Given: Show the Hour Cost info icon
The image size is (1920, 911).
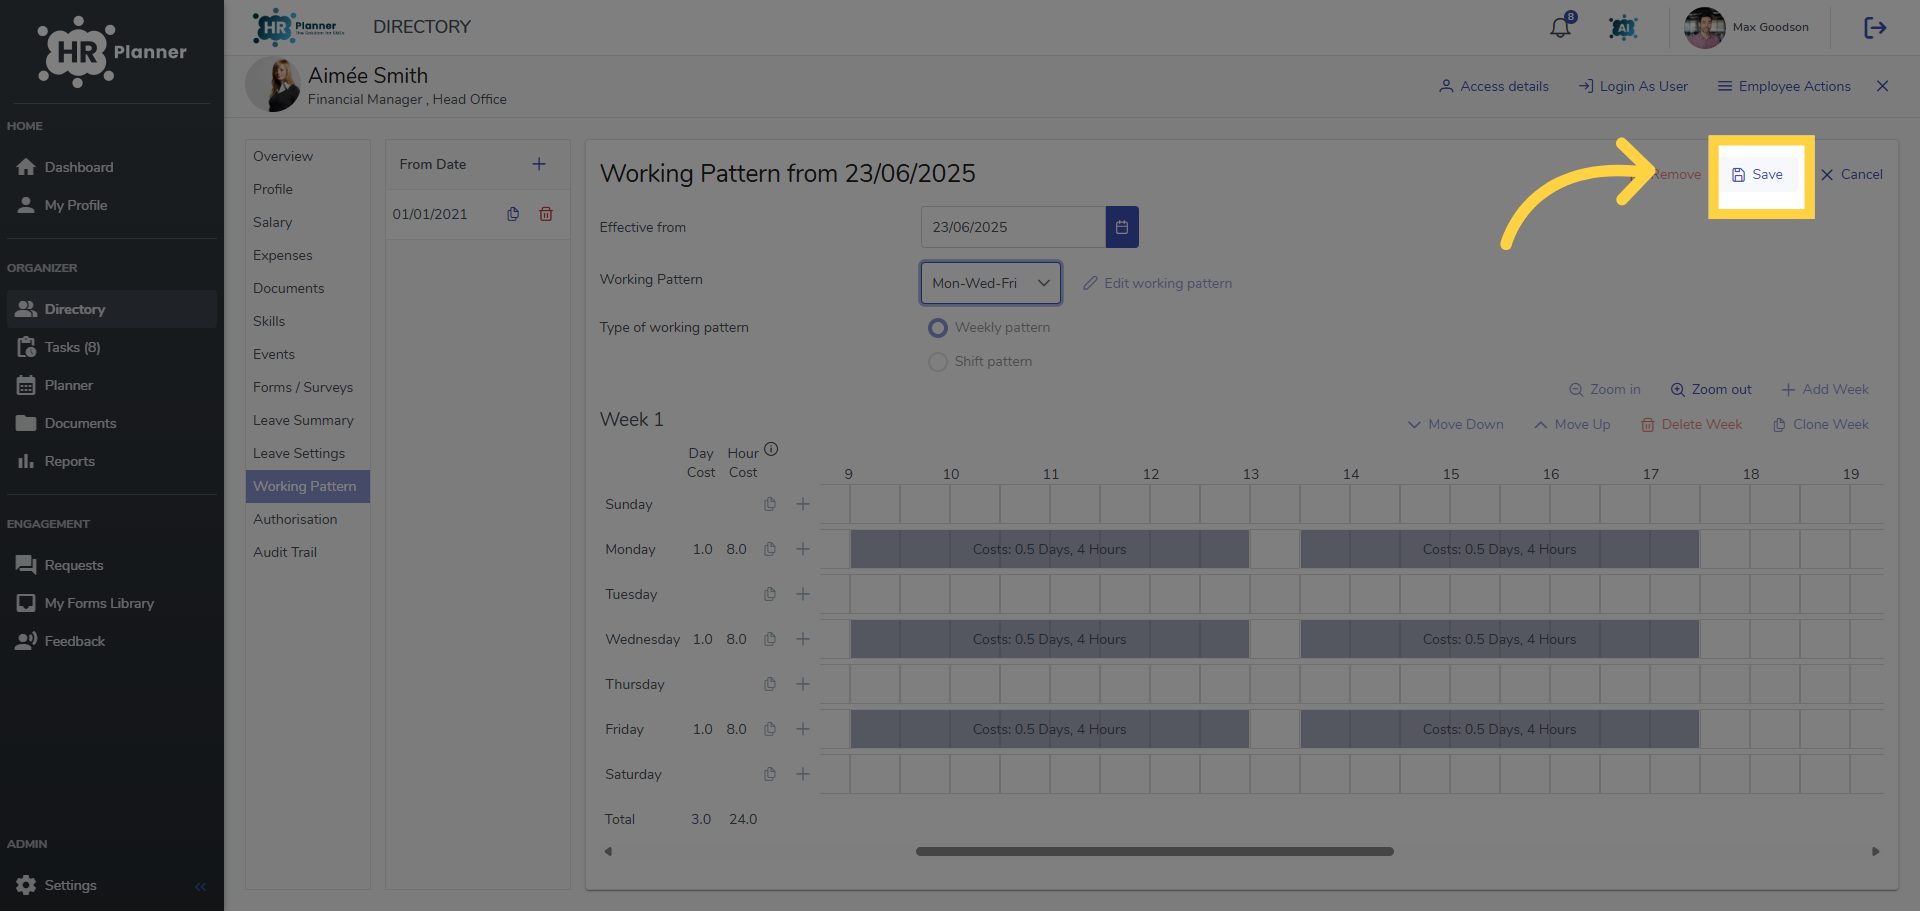Looking at the screenshot, I should (x=771, y=449).
